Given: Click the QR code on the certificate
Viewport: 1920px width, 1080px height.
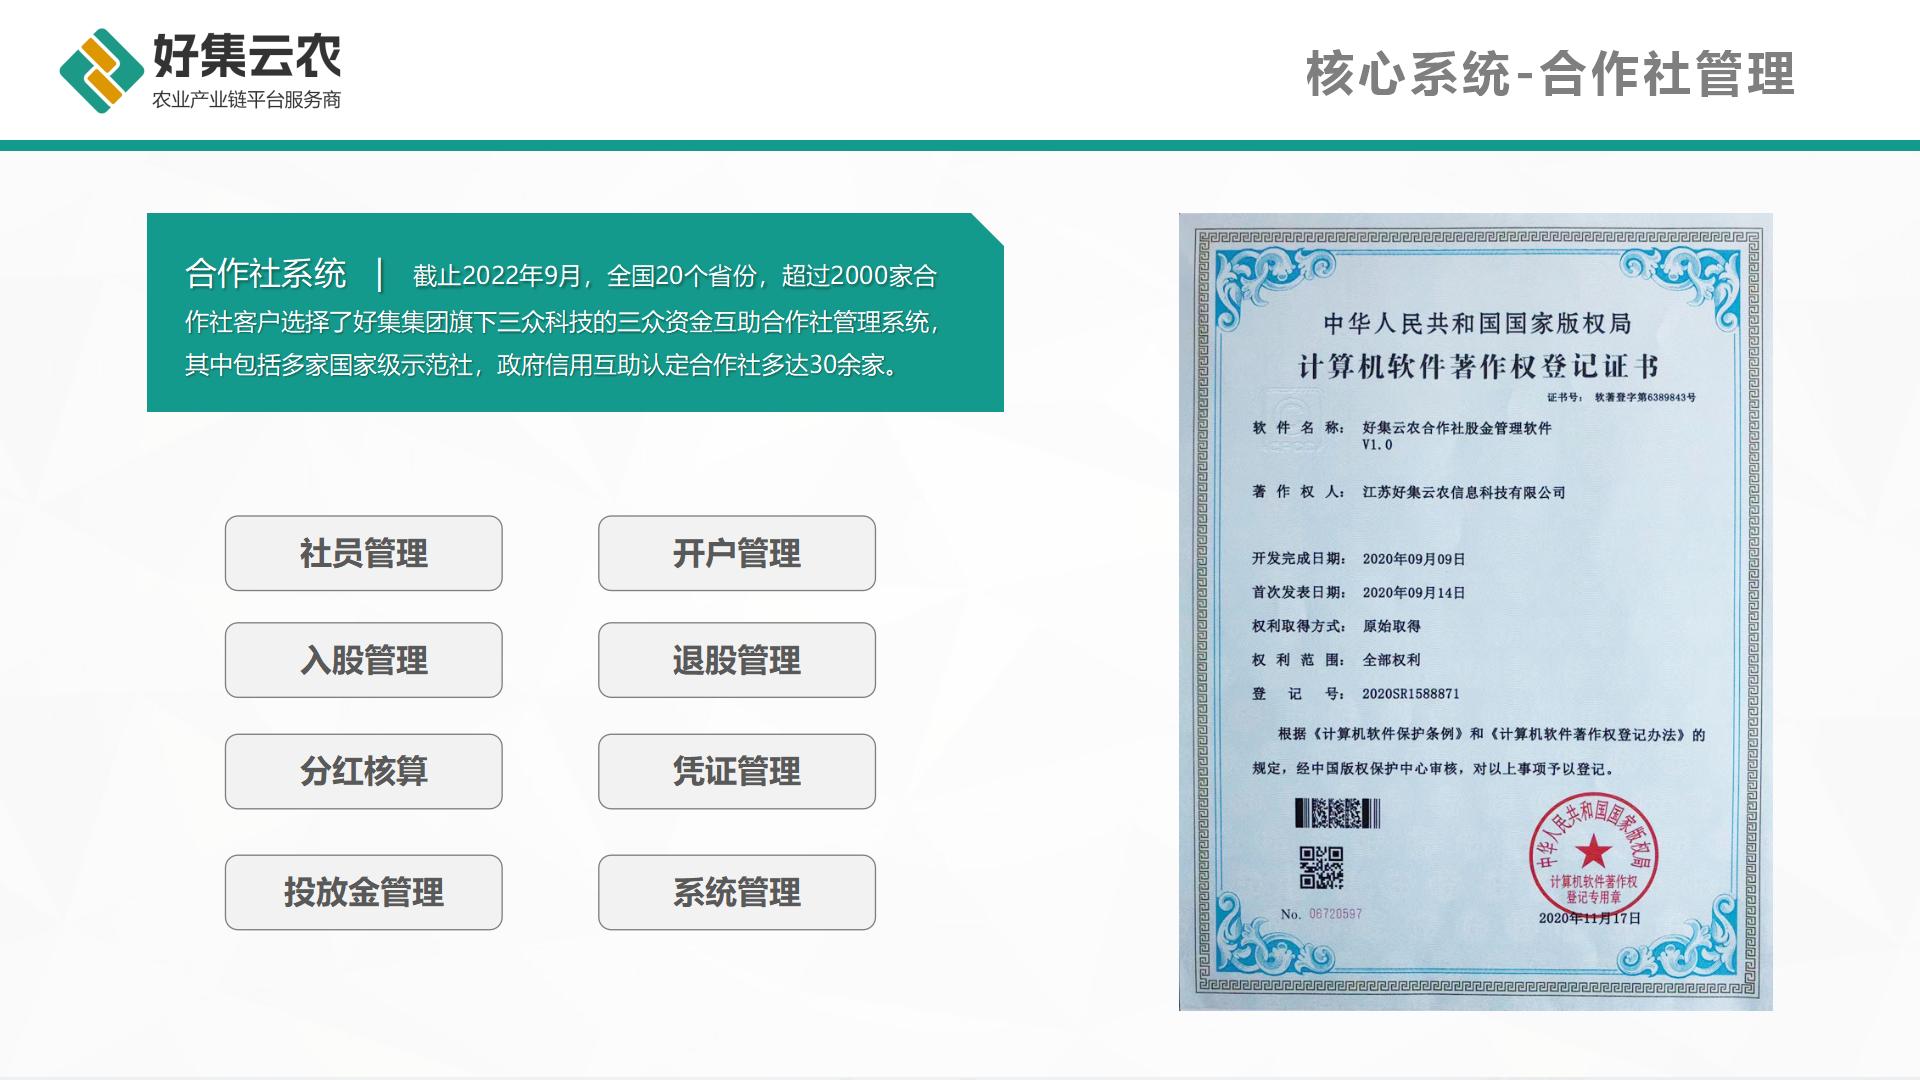Looking at the screenshot, I should [1321, 867].
